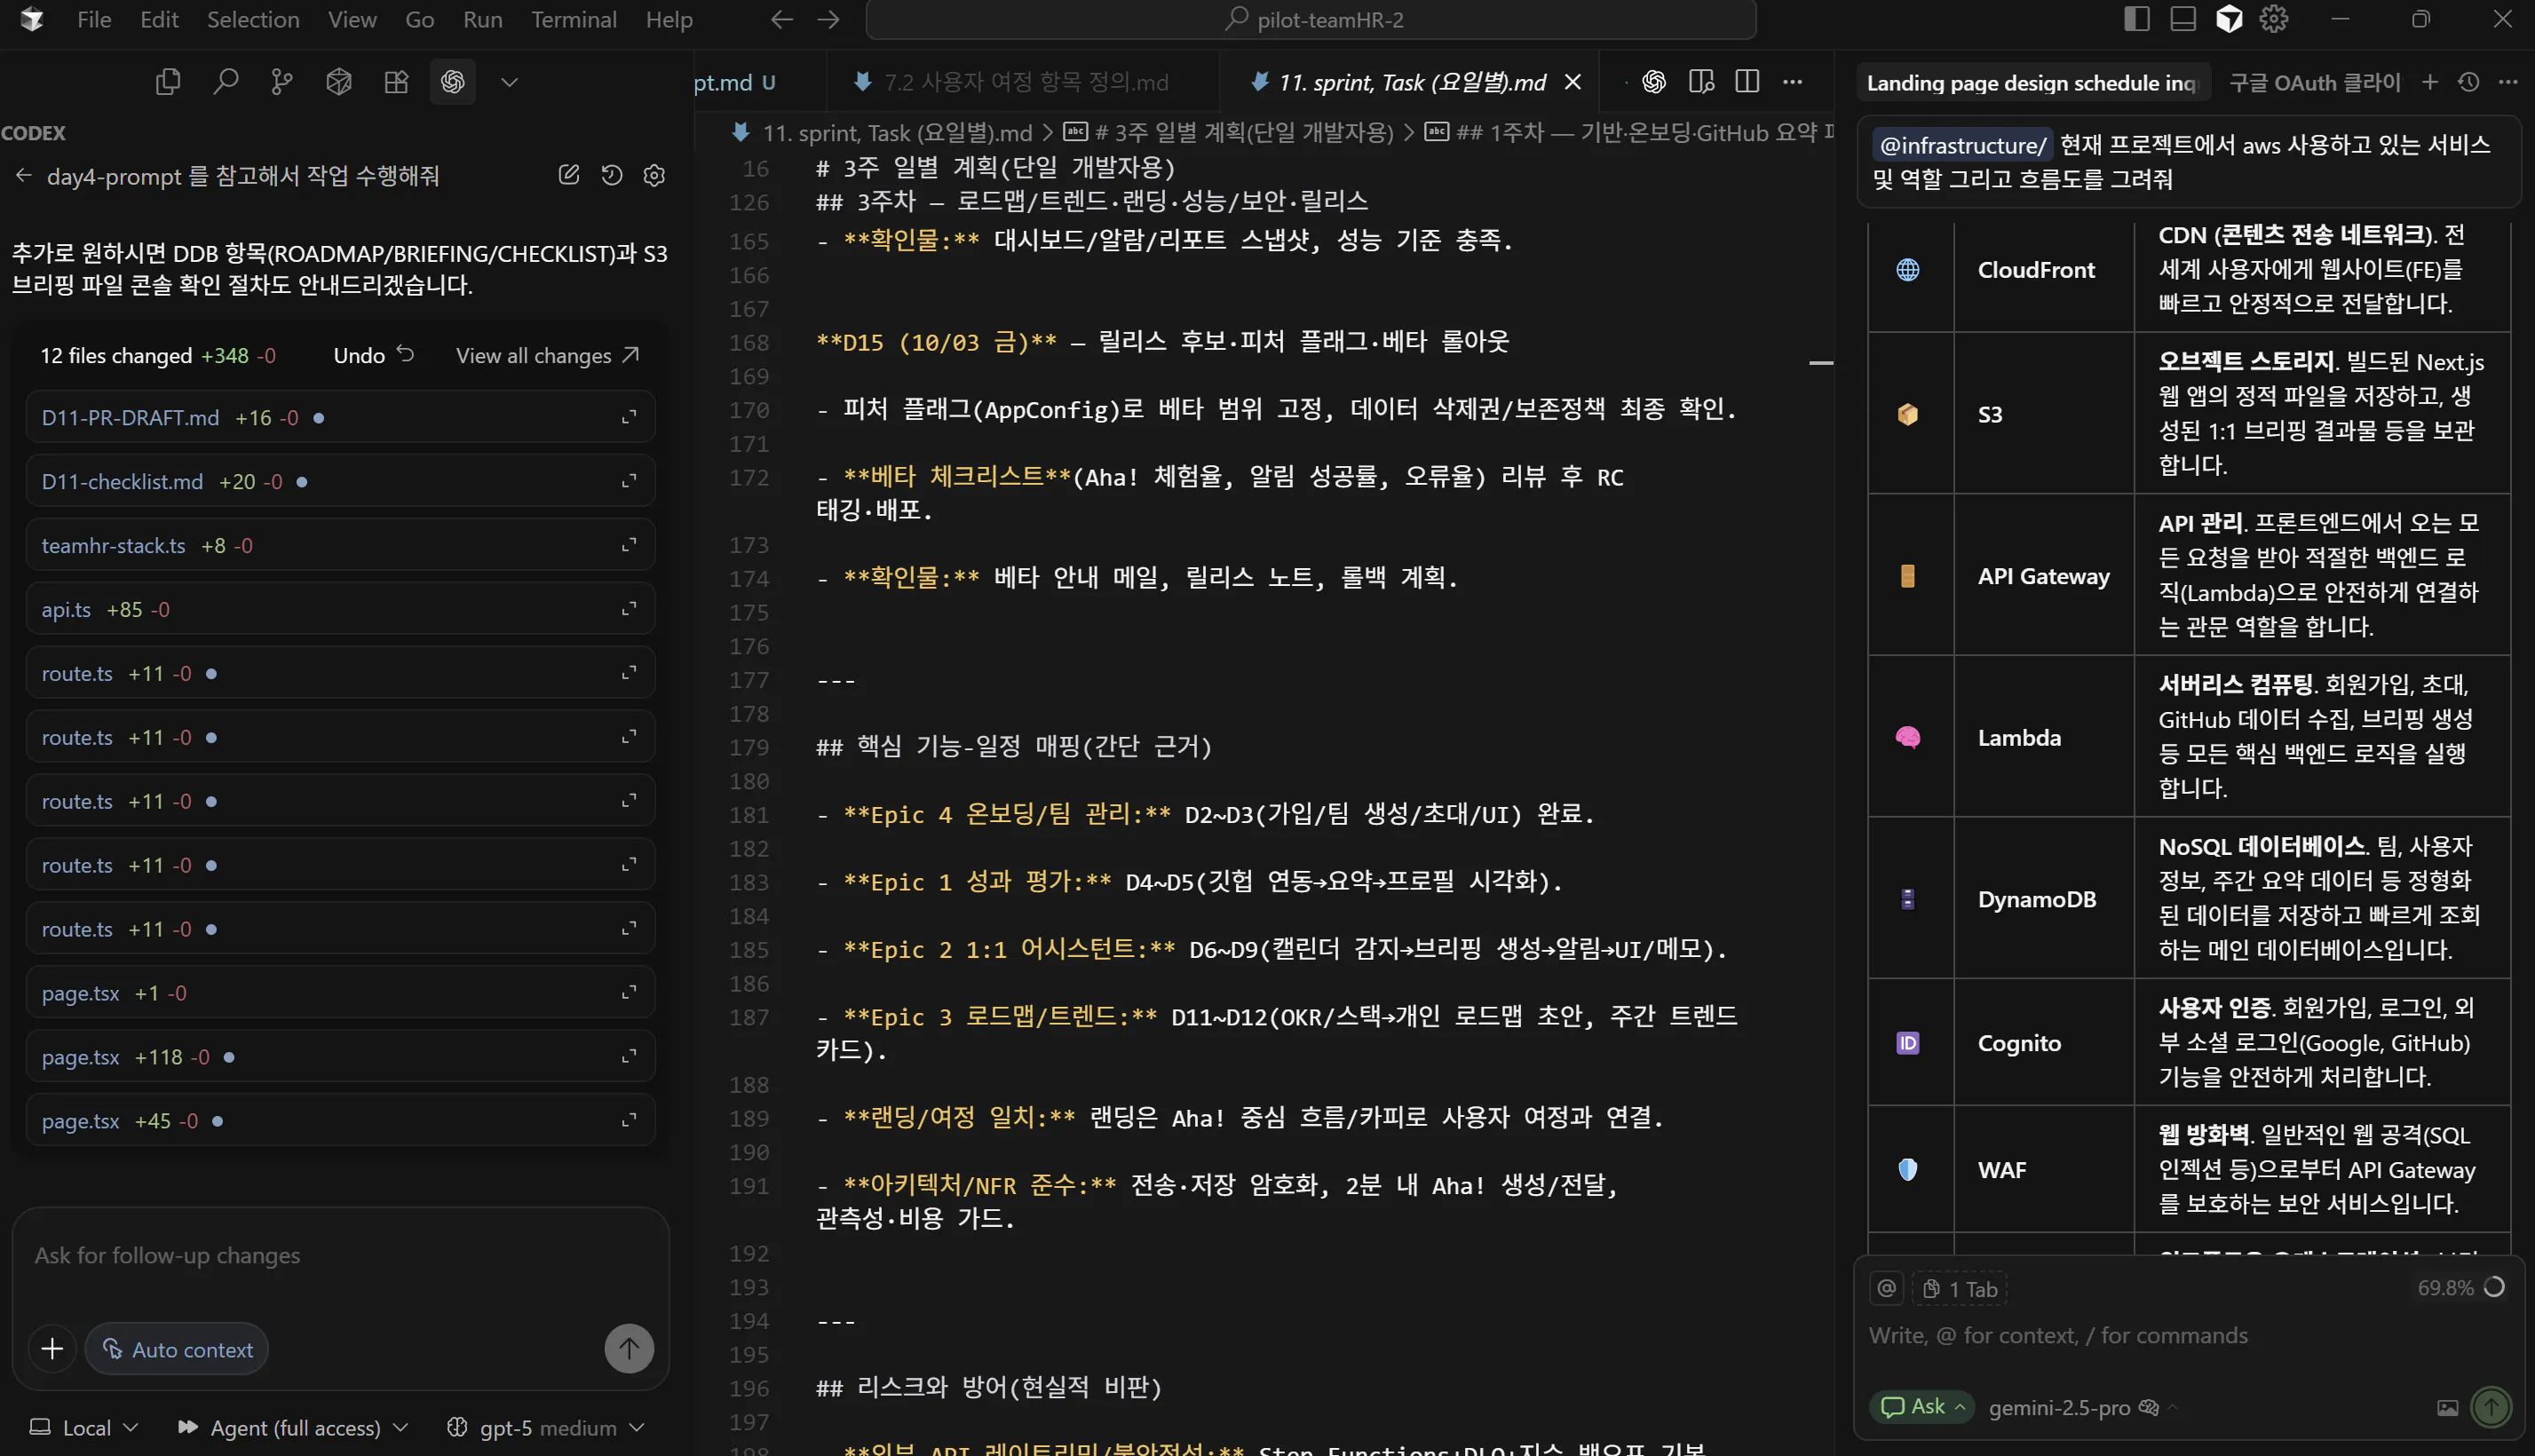Open Agent (full access) mode dropdown
This screenshot has height=1456, width=2535.
pyautogui.click(x=293, y=1428)
